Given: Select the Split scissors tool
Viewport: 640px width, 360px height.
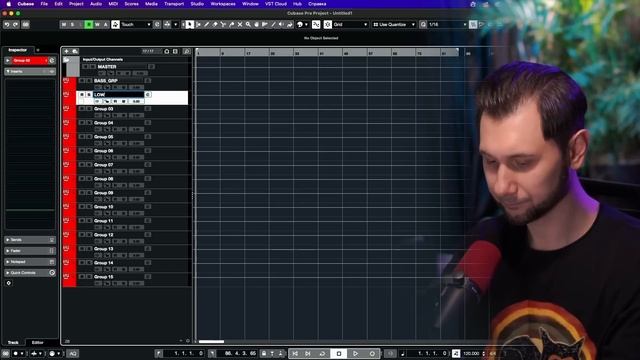Looking at the screenshot, I should pyautogui.click(x=223, y=24).
